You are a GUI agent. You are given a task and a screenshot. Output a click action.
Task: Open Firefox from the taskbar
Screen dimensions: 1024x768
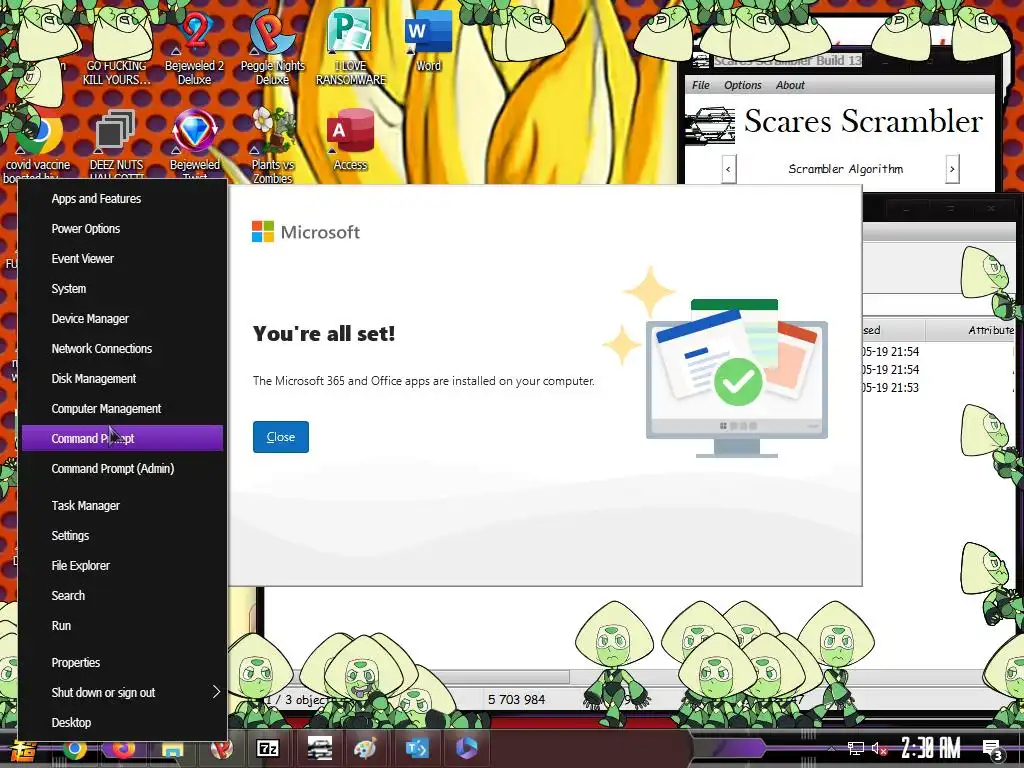(x=123, y=750)
